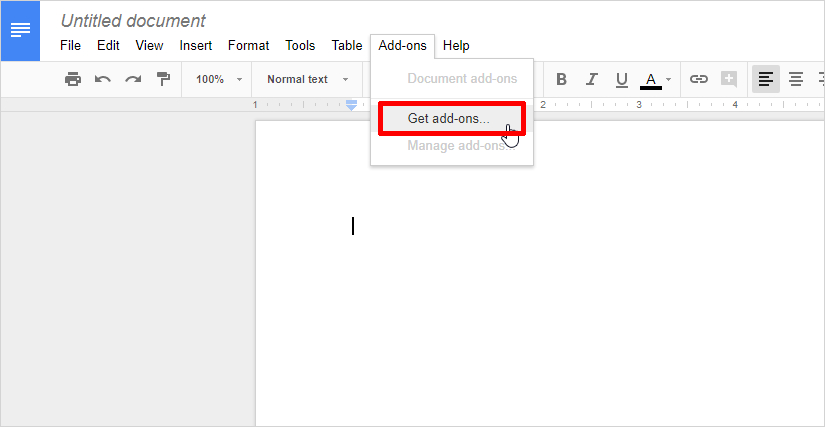Undo the last action
825x427 pixels.
102,79
